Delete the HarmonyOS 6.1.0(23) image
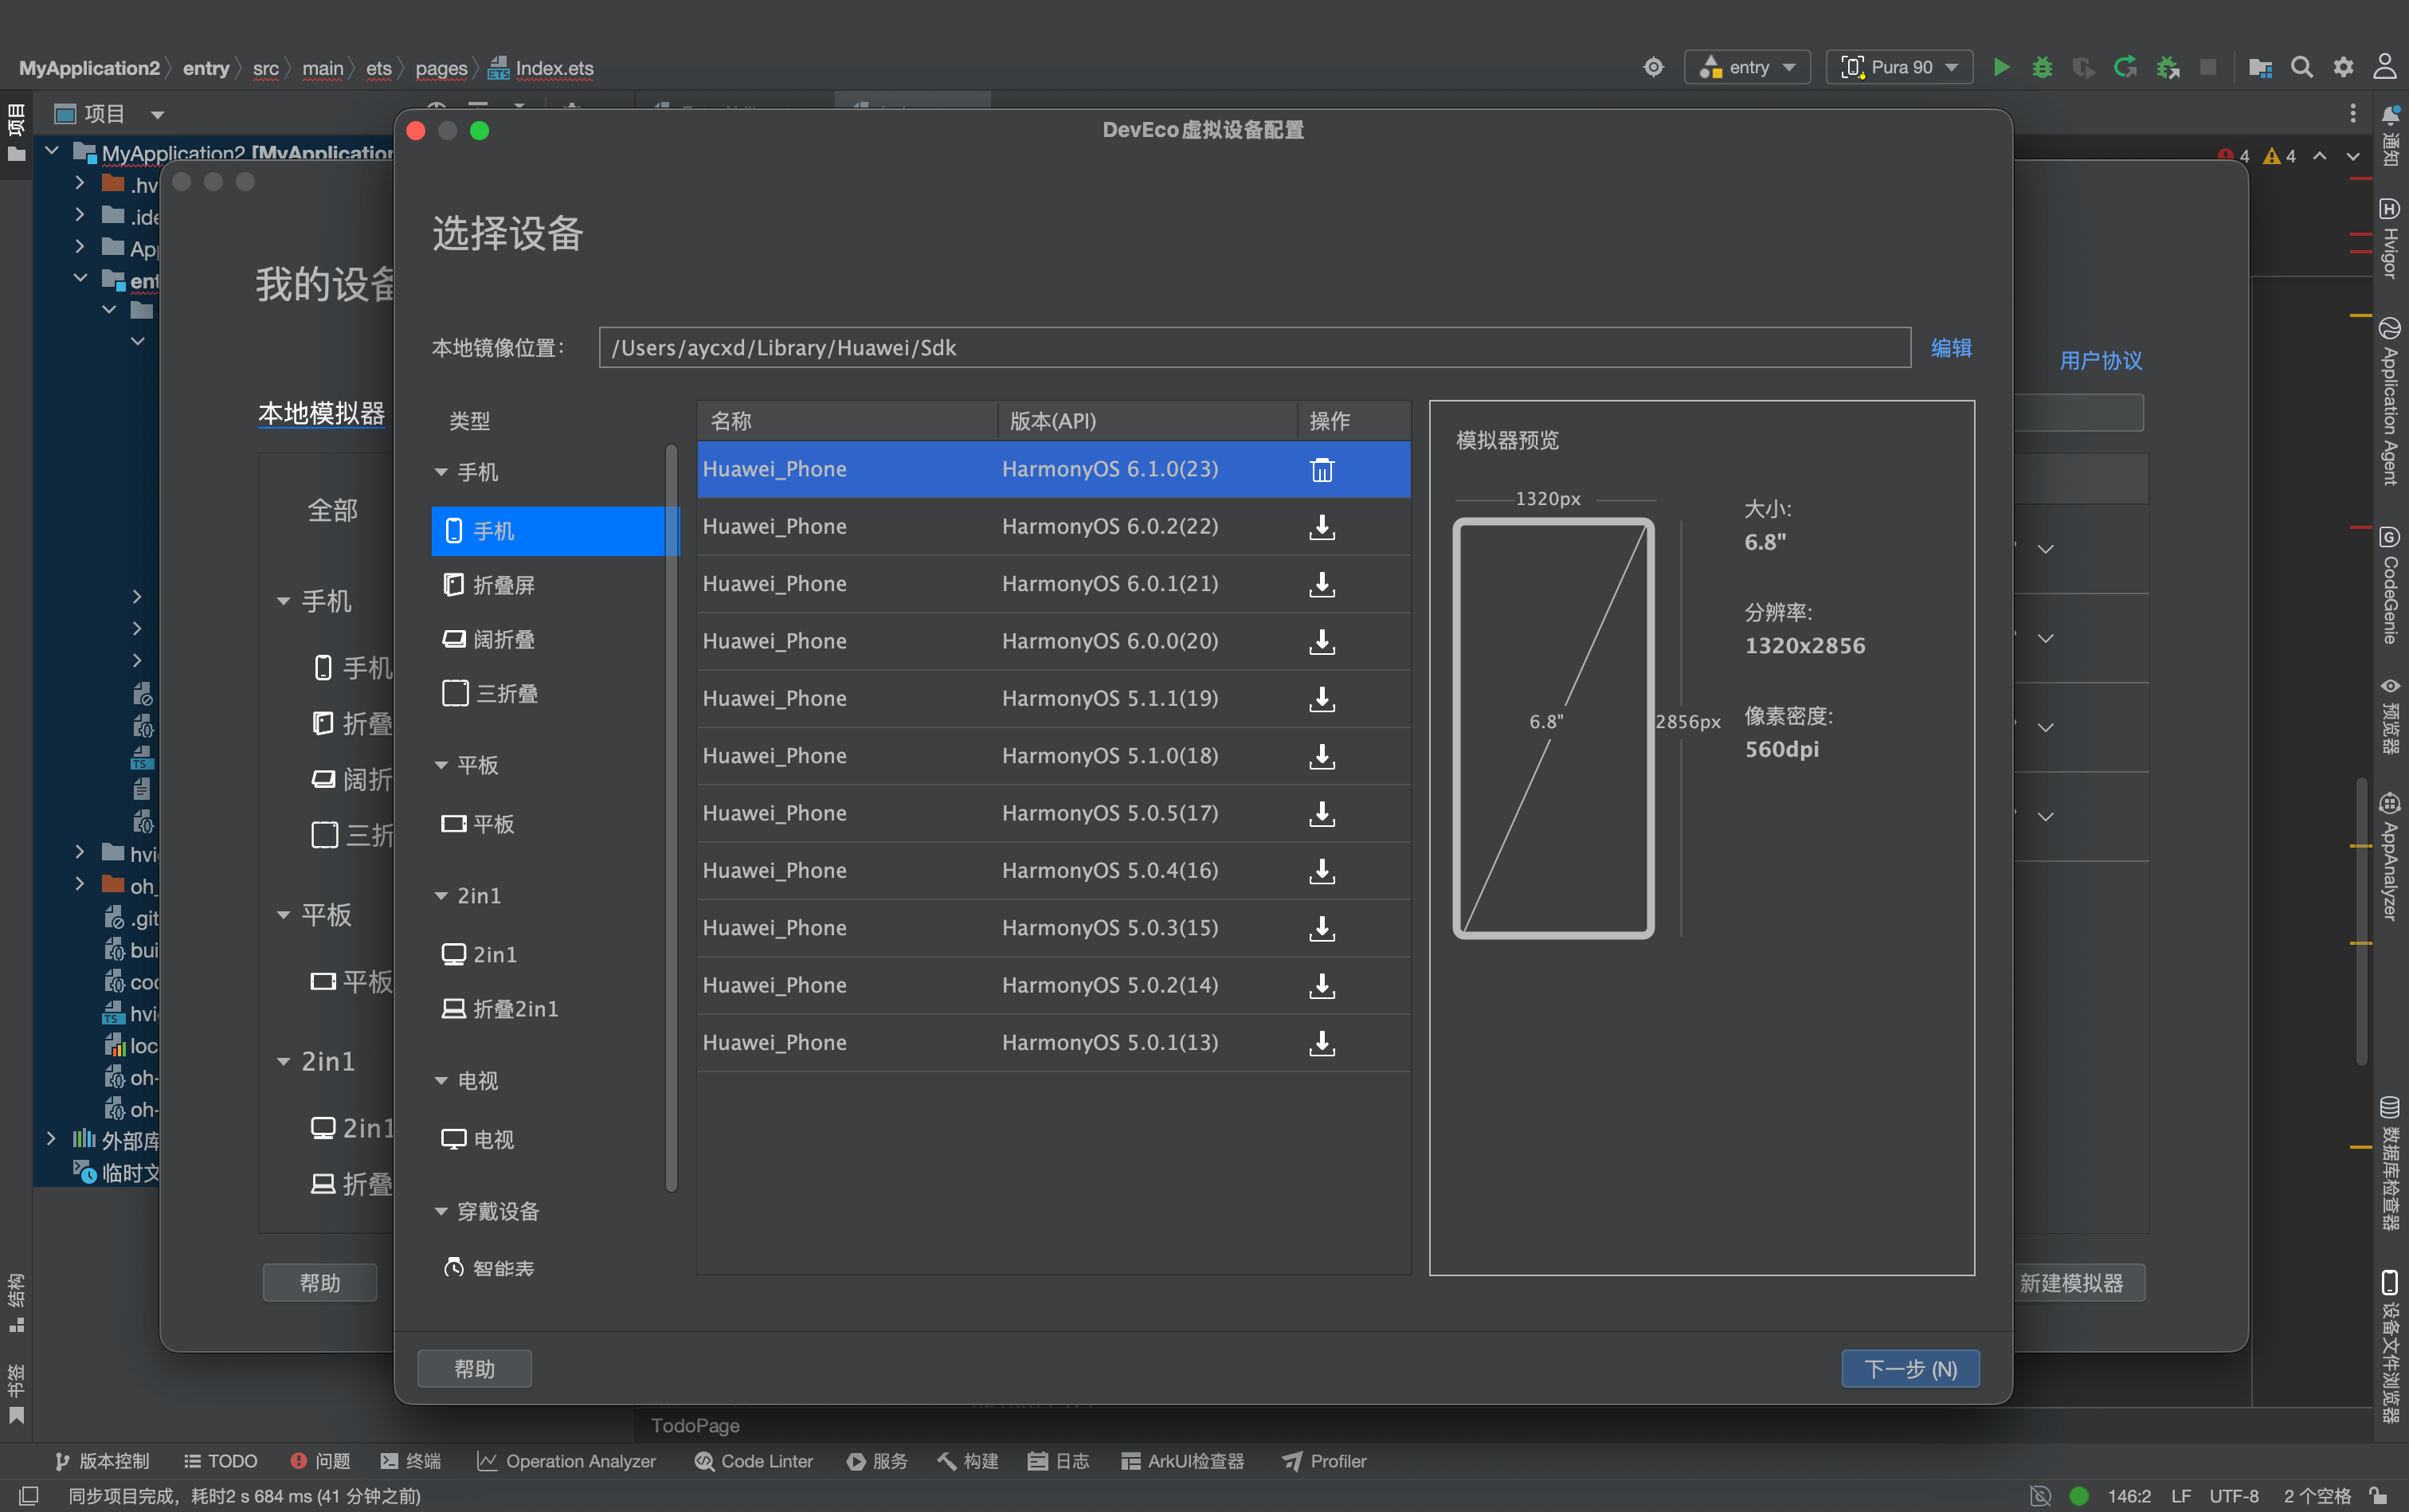2409x1512 pixels. (1322, 470)
